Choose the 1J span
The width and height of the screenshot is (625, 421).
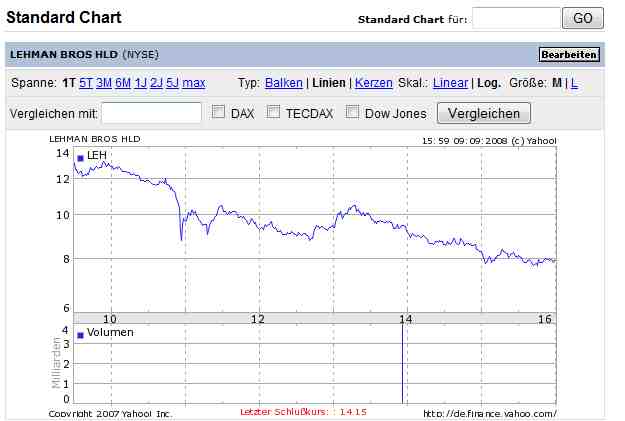pos(141,83)
